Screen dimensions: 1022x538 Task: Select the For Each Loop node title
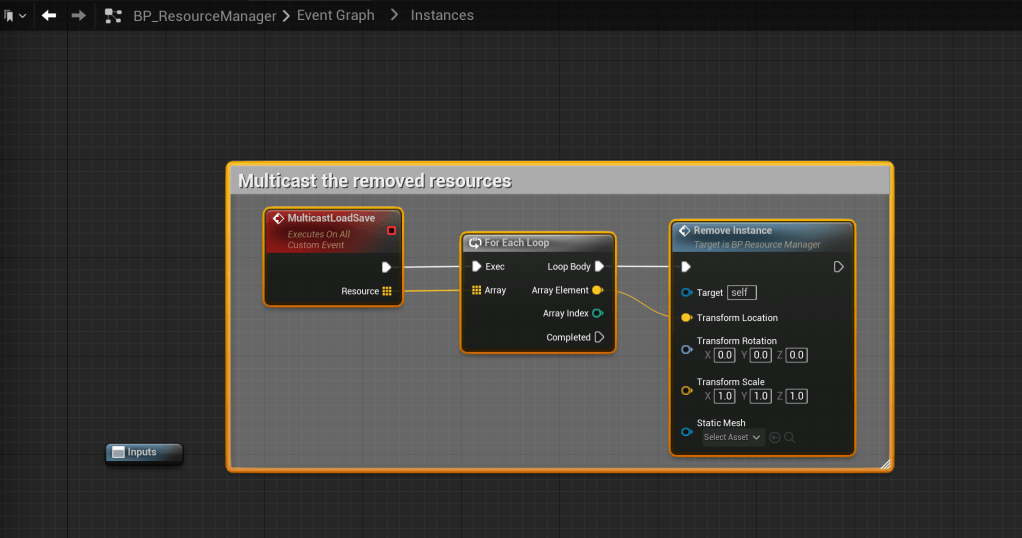coord(517,243)
